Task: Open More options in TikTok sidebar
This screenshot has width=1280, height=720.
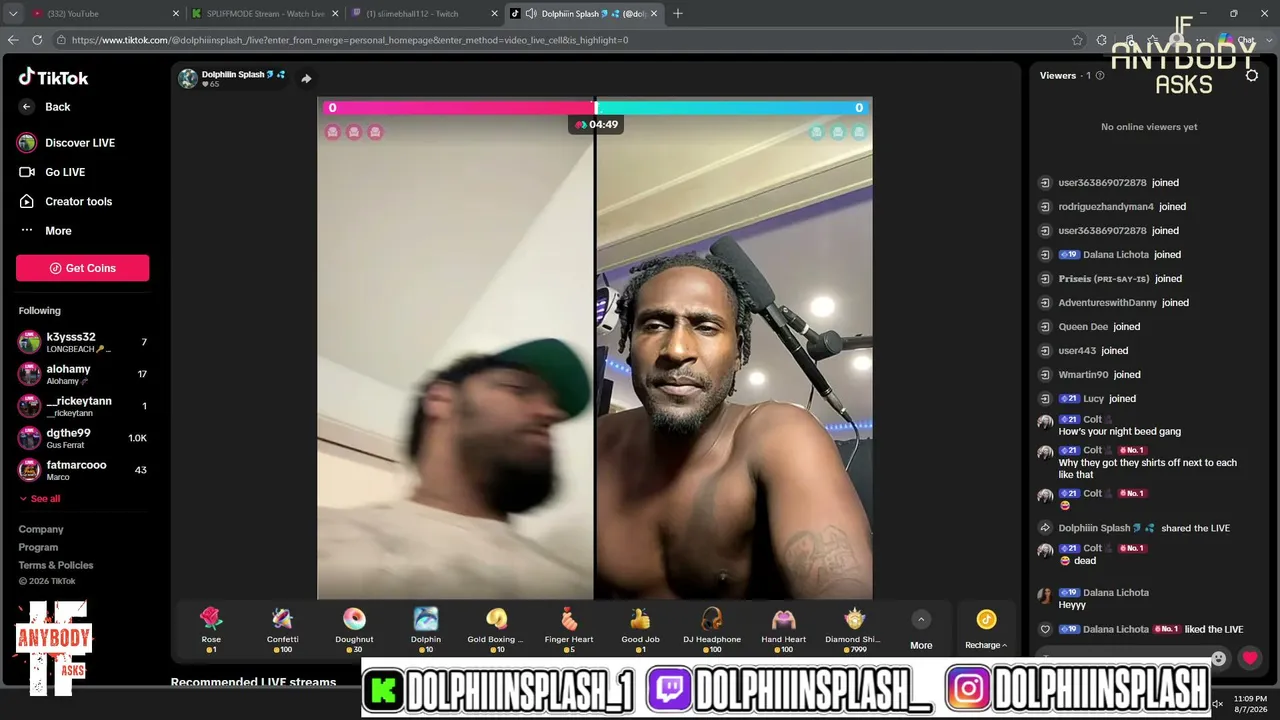Action: coord(46,231)
